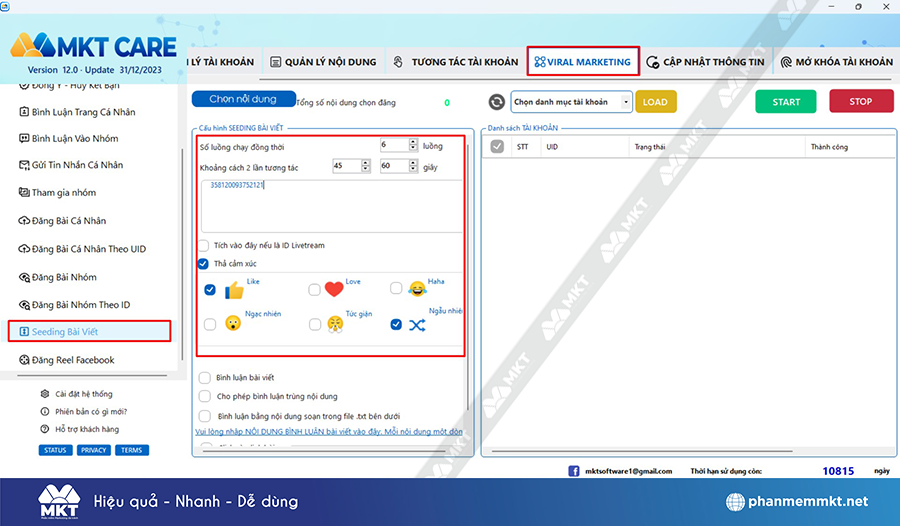Click the sidebar menu vertical scrollbar
The image size is (900, 526).
[x=183, y=253]
